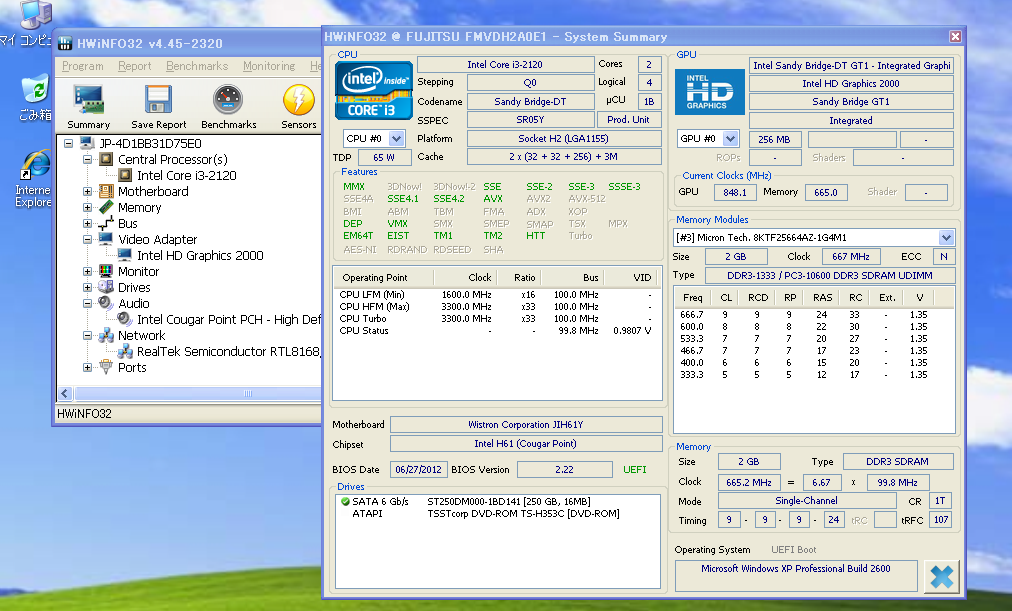The width and height of the screenshot is (1012, 611).
Task: Open the GPU #0 selector dropdown
Action: [730, 139]
